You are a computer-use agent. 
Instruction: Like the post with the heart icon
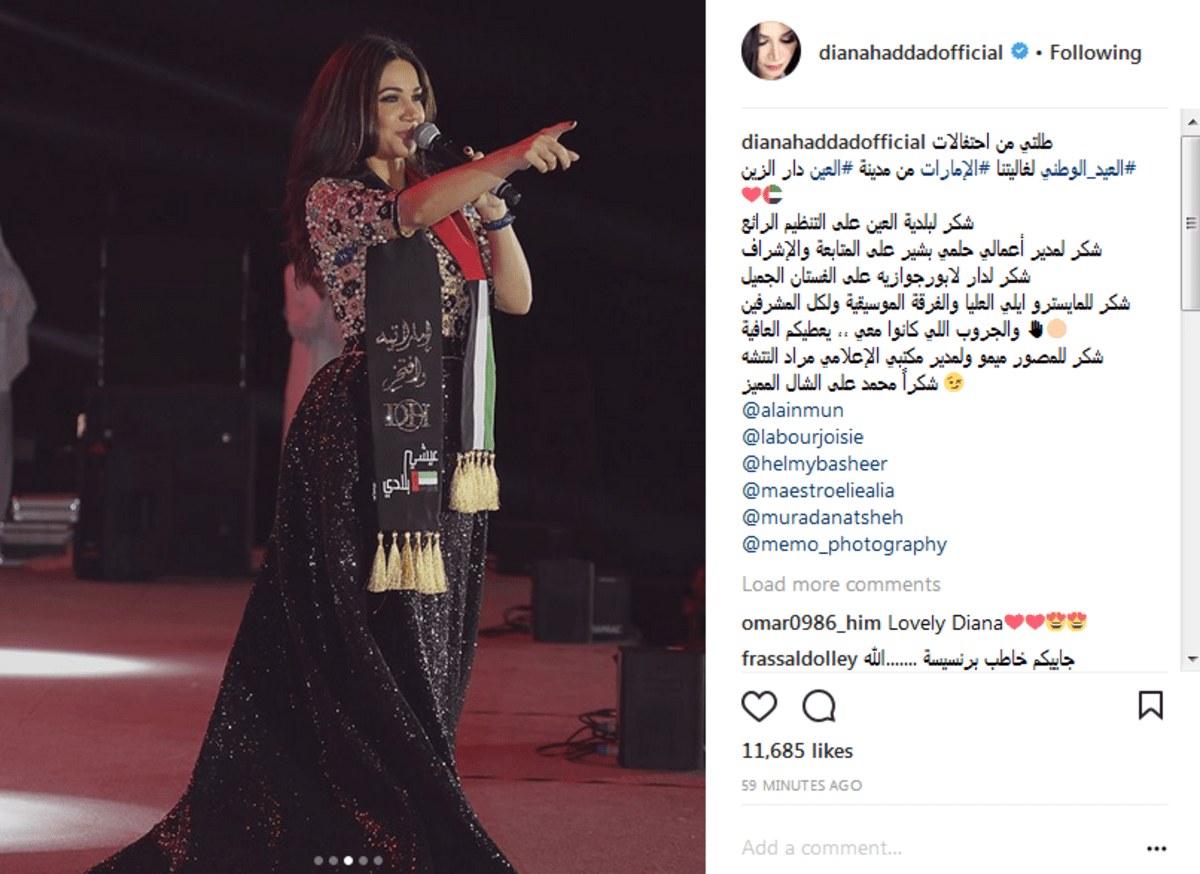(x=759, y=706)
